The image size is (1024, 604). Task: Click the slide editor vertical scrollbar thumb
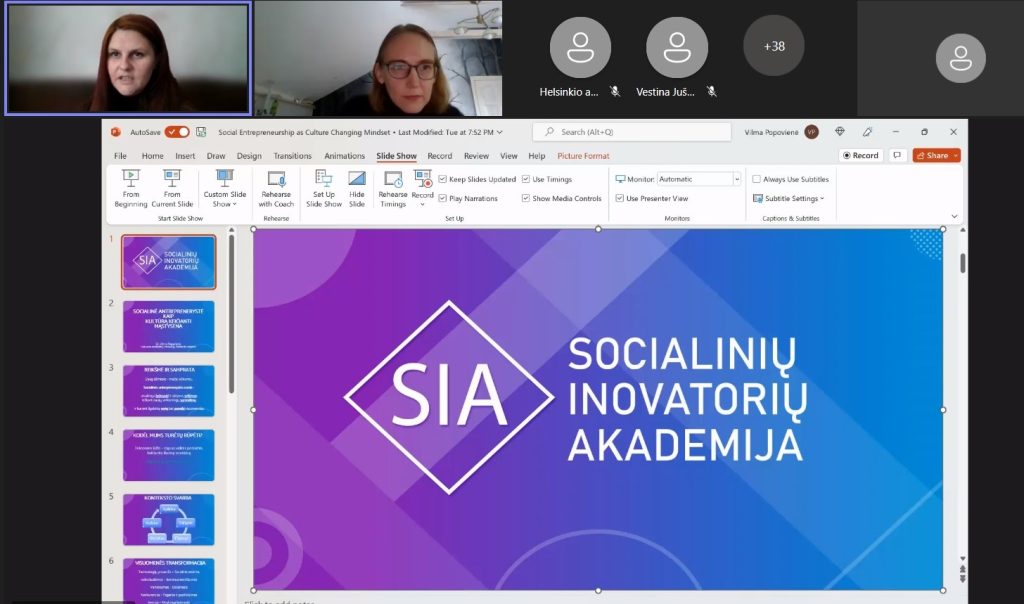(963, 263)
